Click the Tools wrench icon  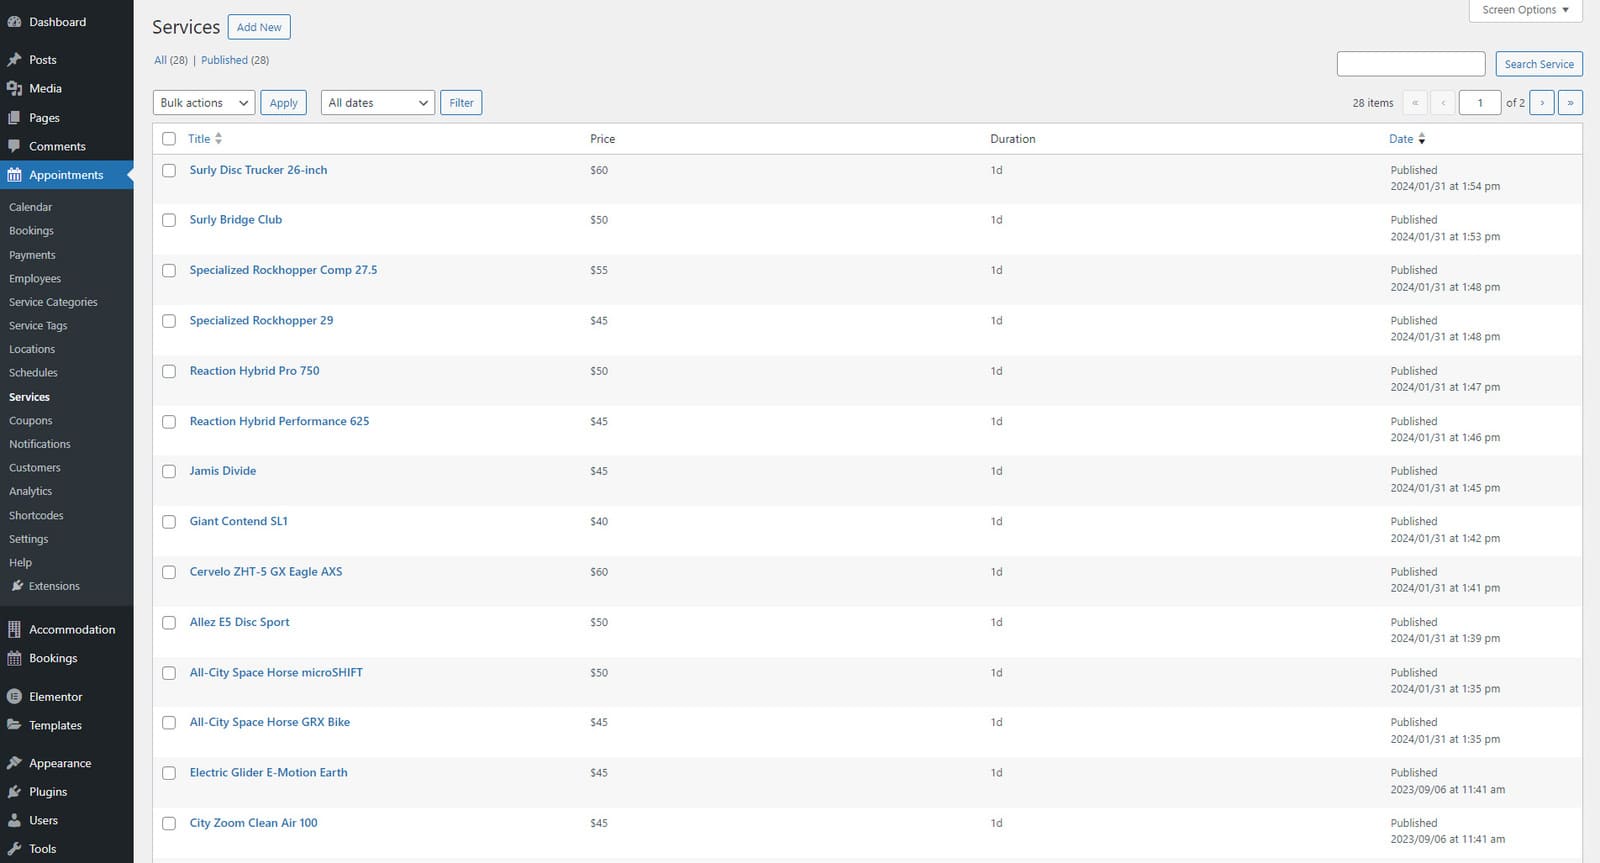point(14,849)
